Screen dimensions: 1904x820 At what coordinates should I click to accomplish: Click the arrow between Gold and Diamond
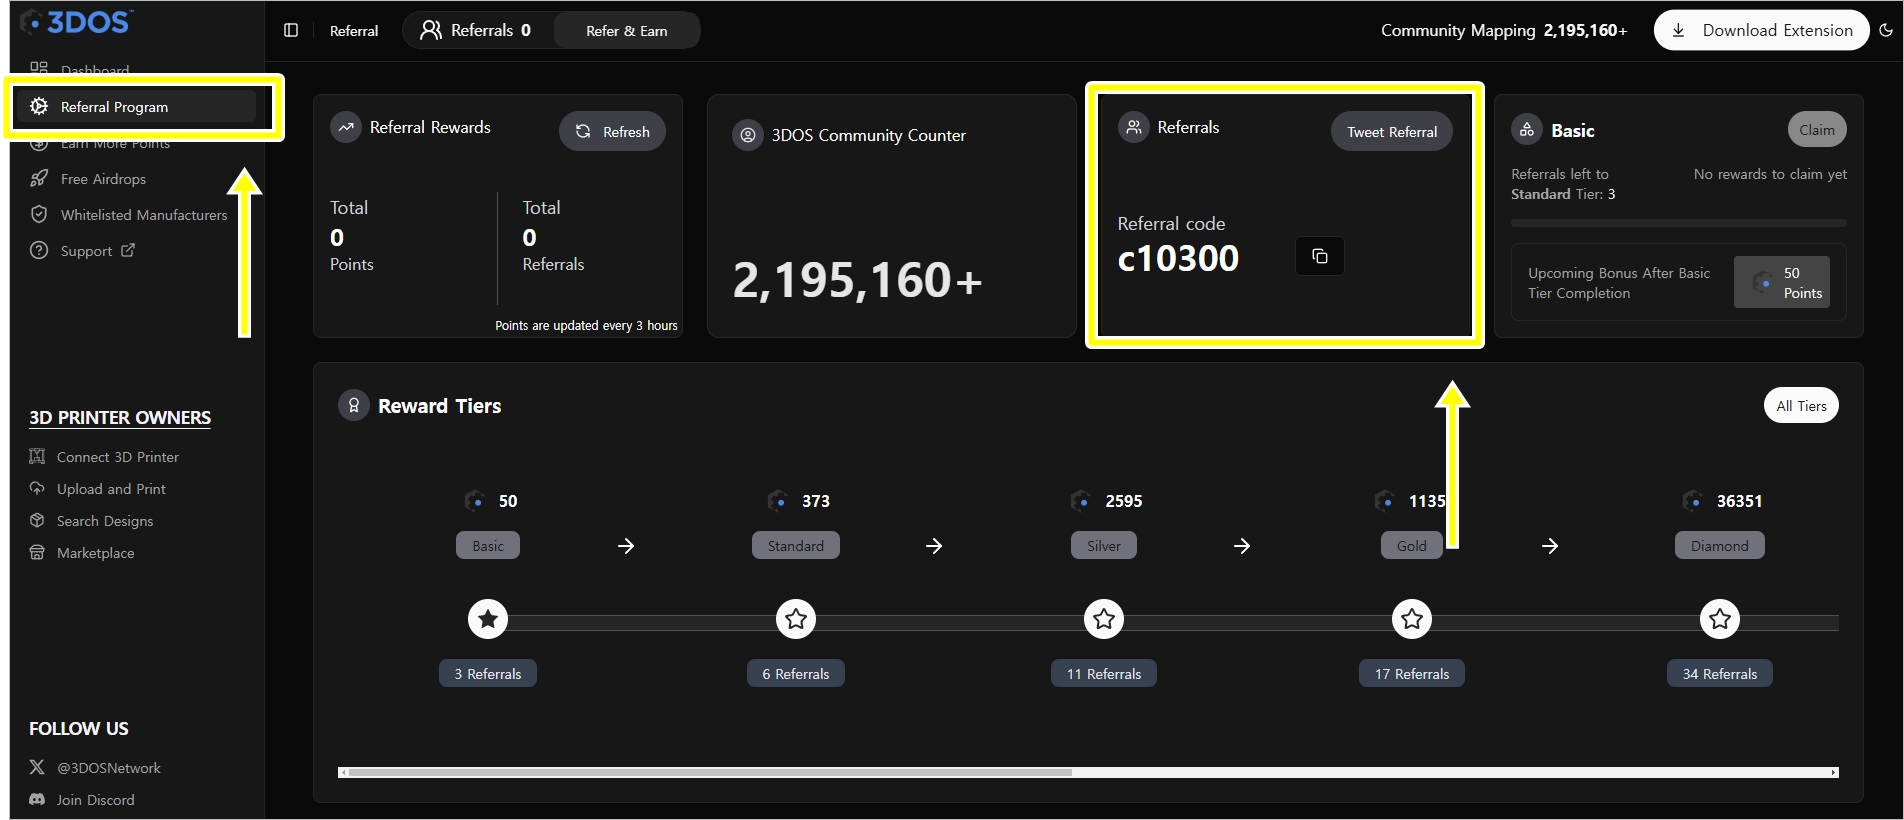coord(1550,546)
